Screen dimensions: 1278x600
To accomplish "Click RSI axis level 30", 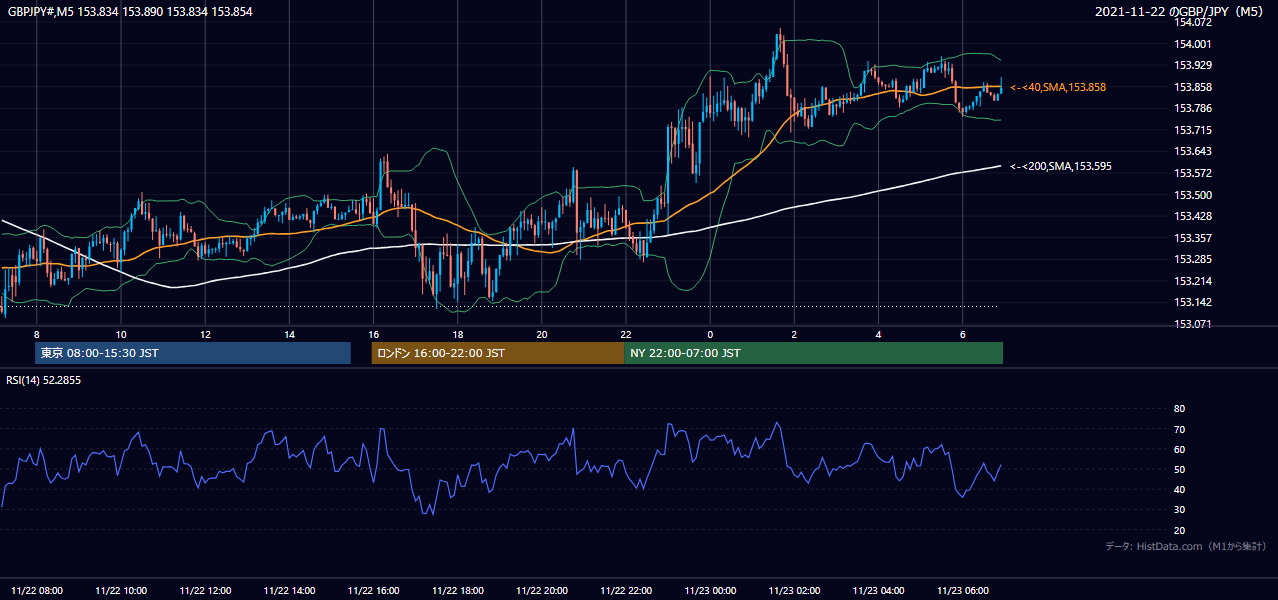I will pos(1179,510).
